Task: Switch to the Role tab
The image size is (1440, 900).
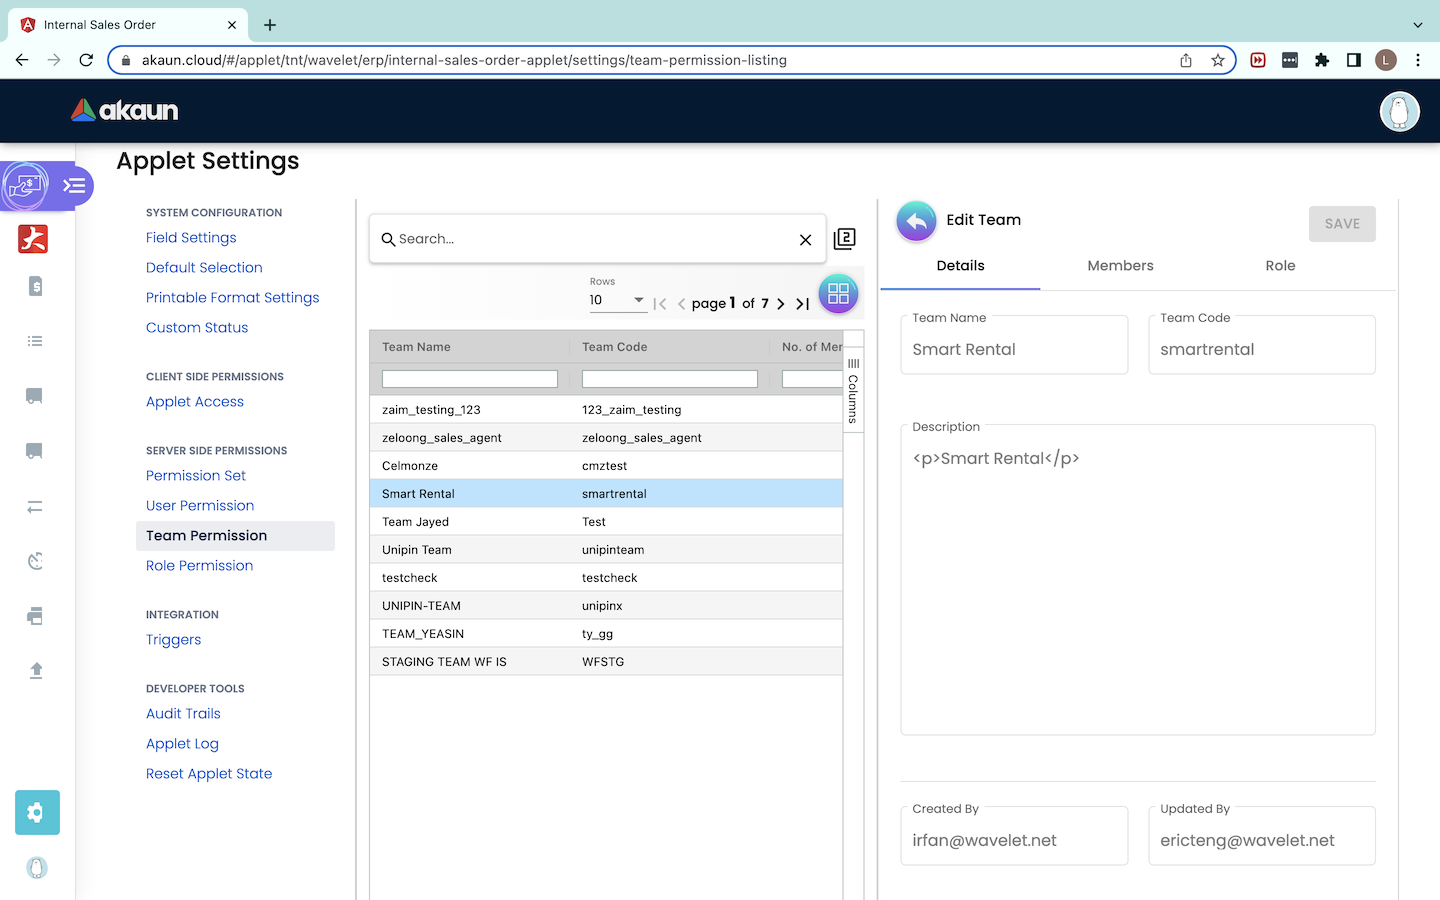Action: click(1280, 266)
